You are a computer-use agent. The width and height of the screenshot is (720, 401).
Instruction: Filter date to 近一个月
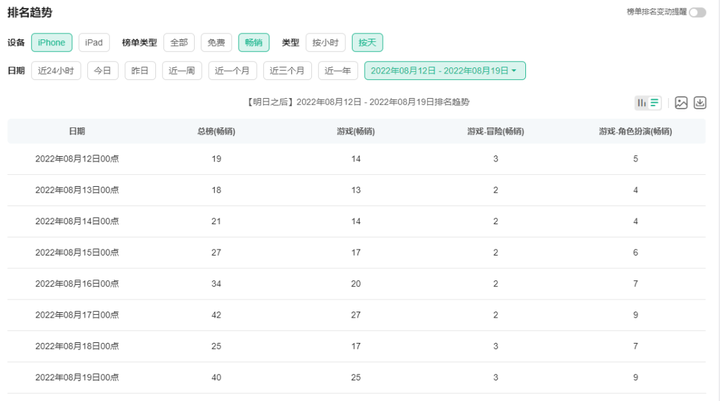tap(232, 71)
